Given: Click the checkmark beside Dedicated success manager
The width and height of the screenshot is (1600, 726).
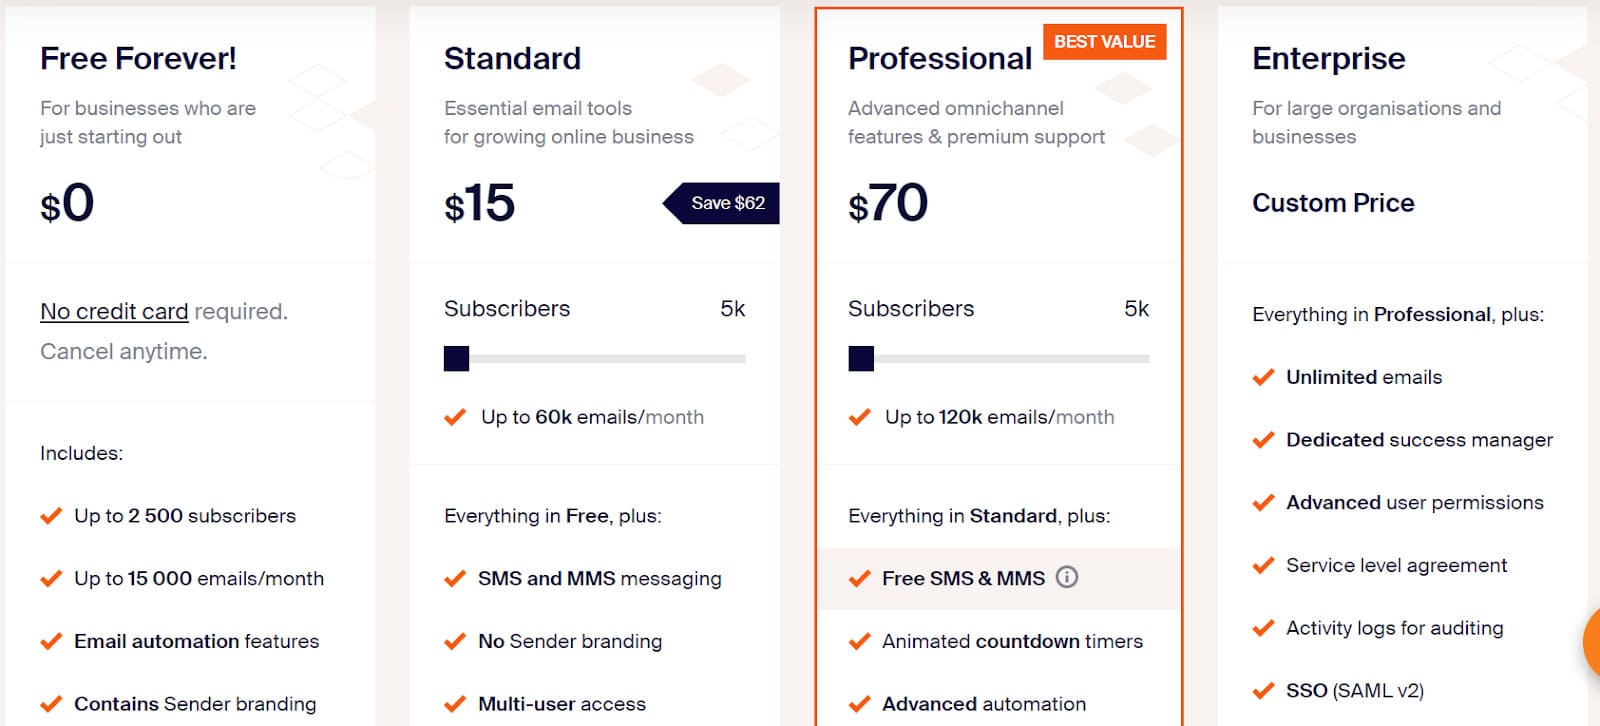Looking at the screenshot, I should tap(1263, 440).
